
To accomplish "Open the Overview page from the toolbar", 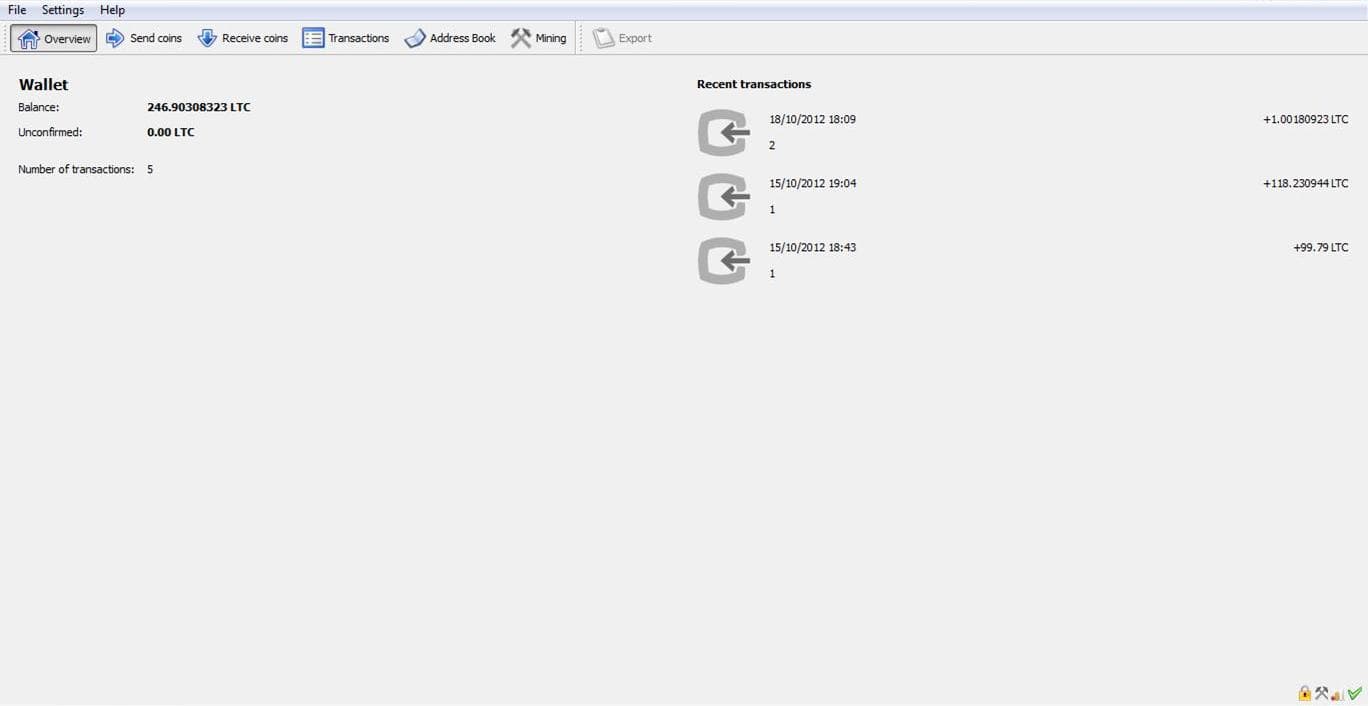I will (x=54, y=38).
